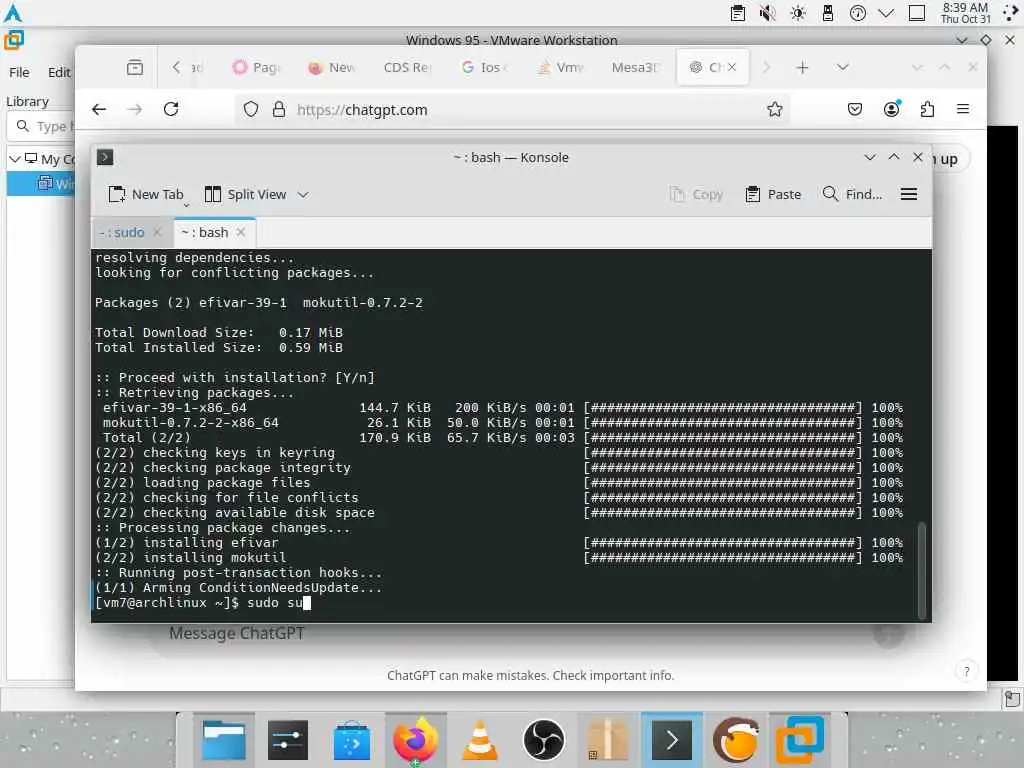Viewport: 1024px width, 768px height.
Task: Close the sudo Konsole tab
Action: click(x=157, y=232)
